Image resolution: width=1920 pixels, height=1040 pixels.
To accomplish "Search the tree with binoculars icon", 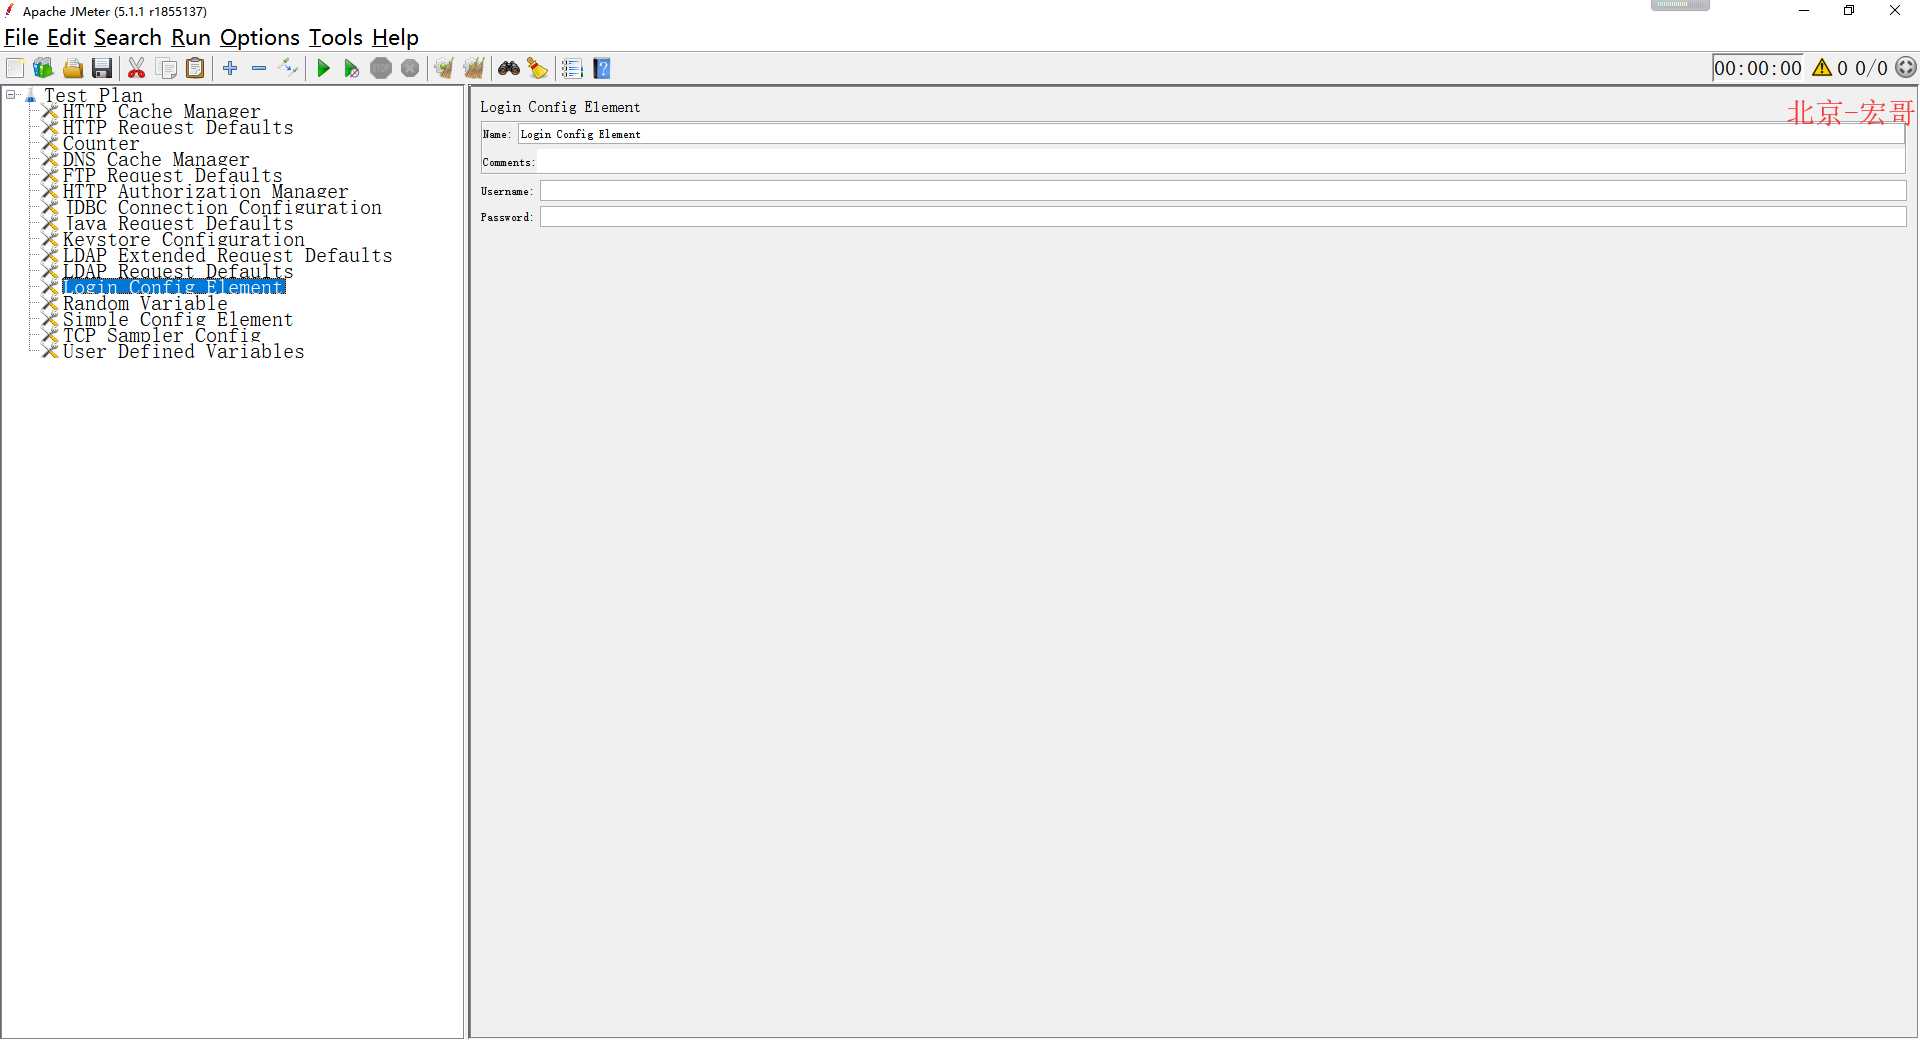I will (509, 68).
